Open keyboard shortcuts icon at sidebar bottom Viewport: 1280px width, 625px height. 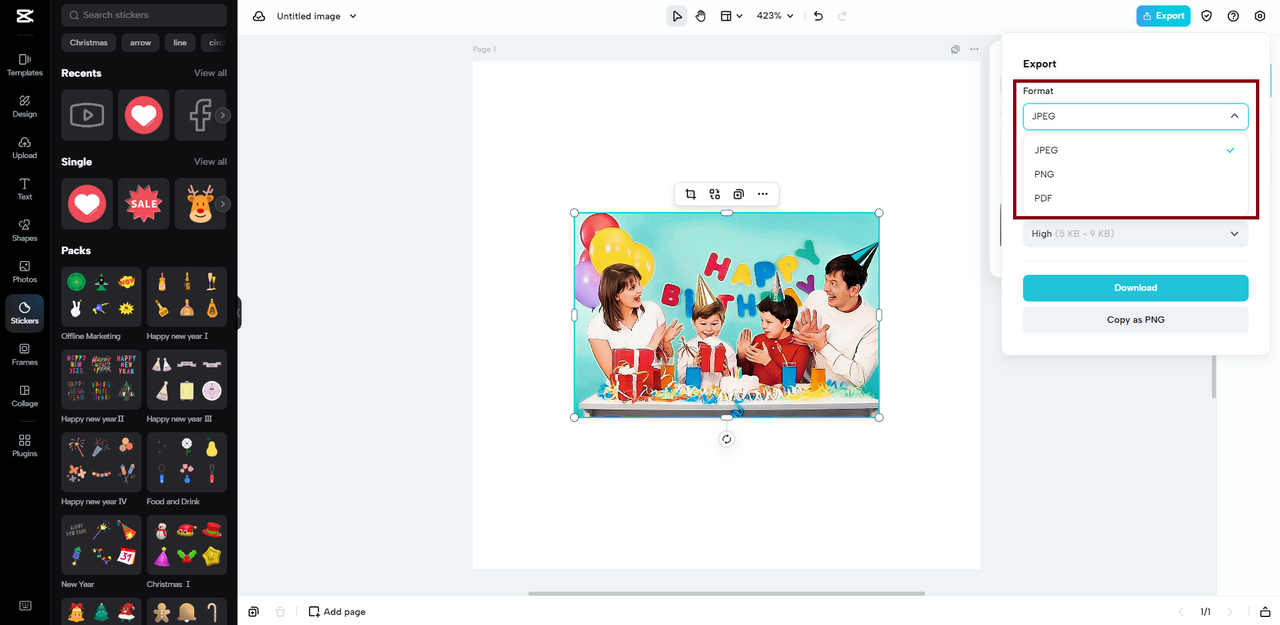pyautogui.click(x=25, y=605)
